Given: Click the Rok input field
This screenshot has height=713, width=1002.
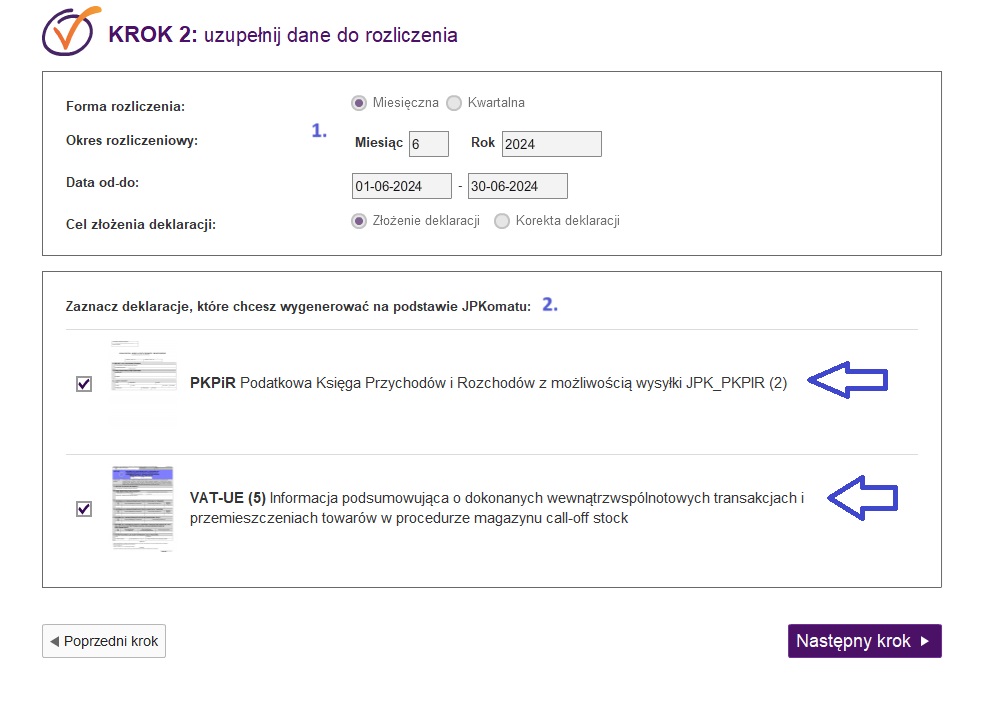Looking at the screenshot, I should pos(551,144).
